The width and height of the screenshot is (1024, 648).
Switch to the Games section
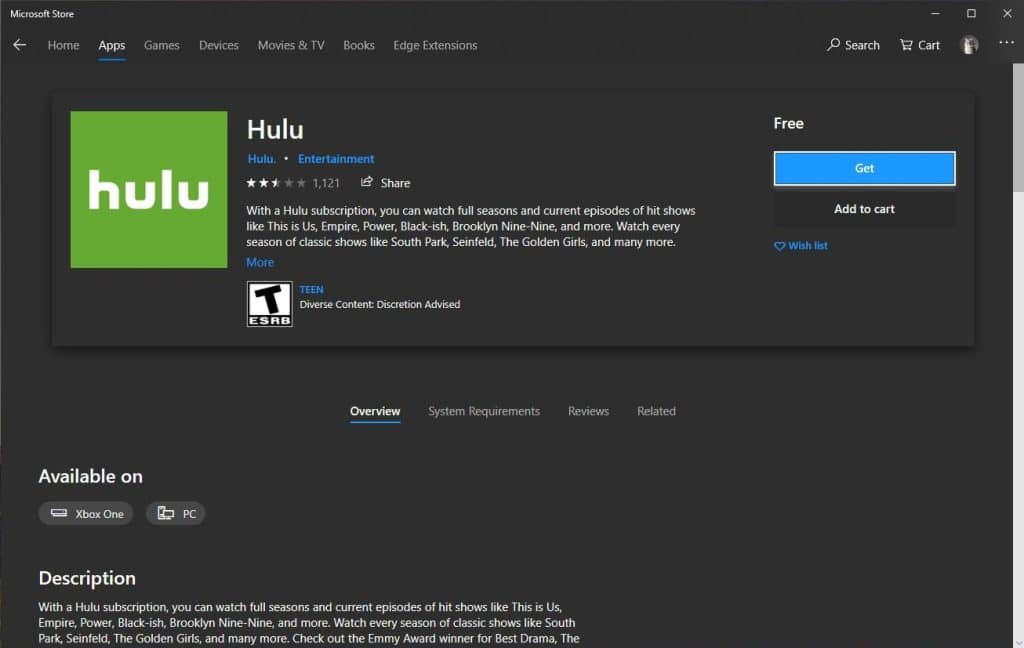pos(161,45)
